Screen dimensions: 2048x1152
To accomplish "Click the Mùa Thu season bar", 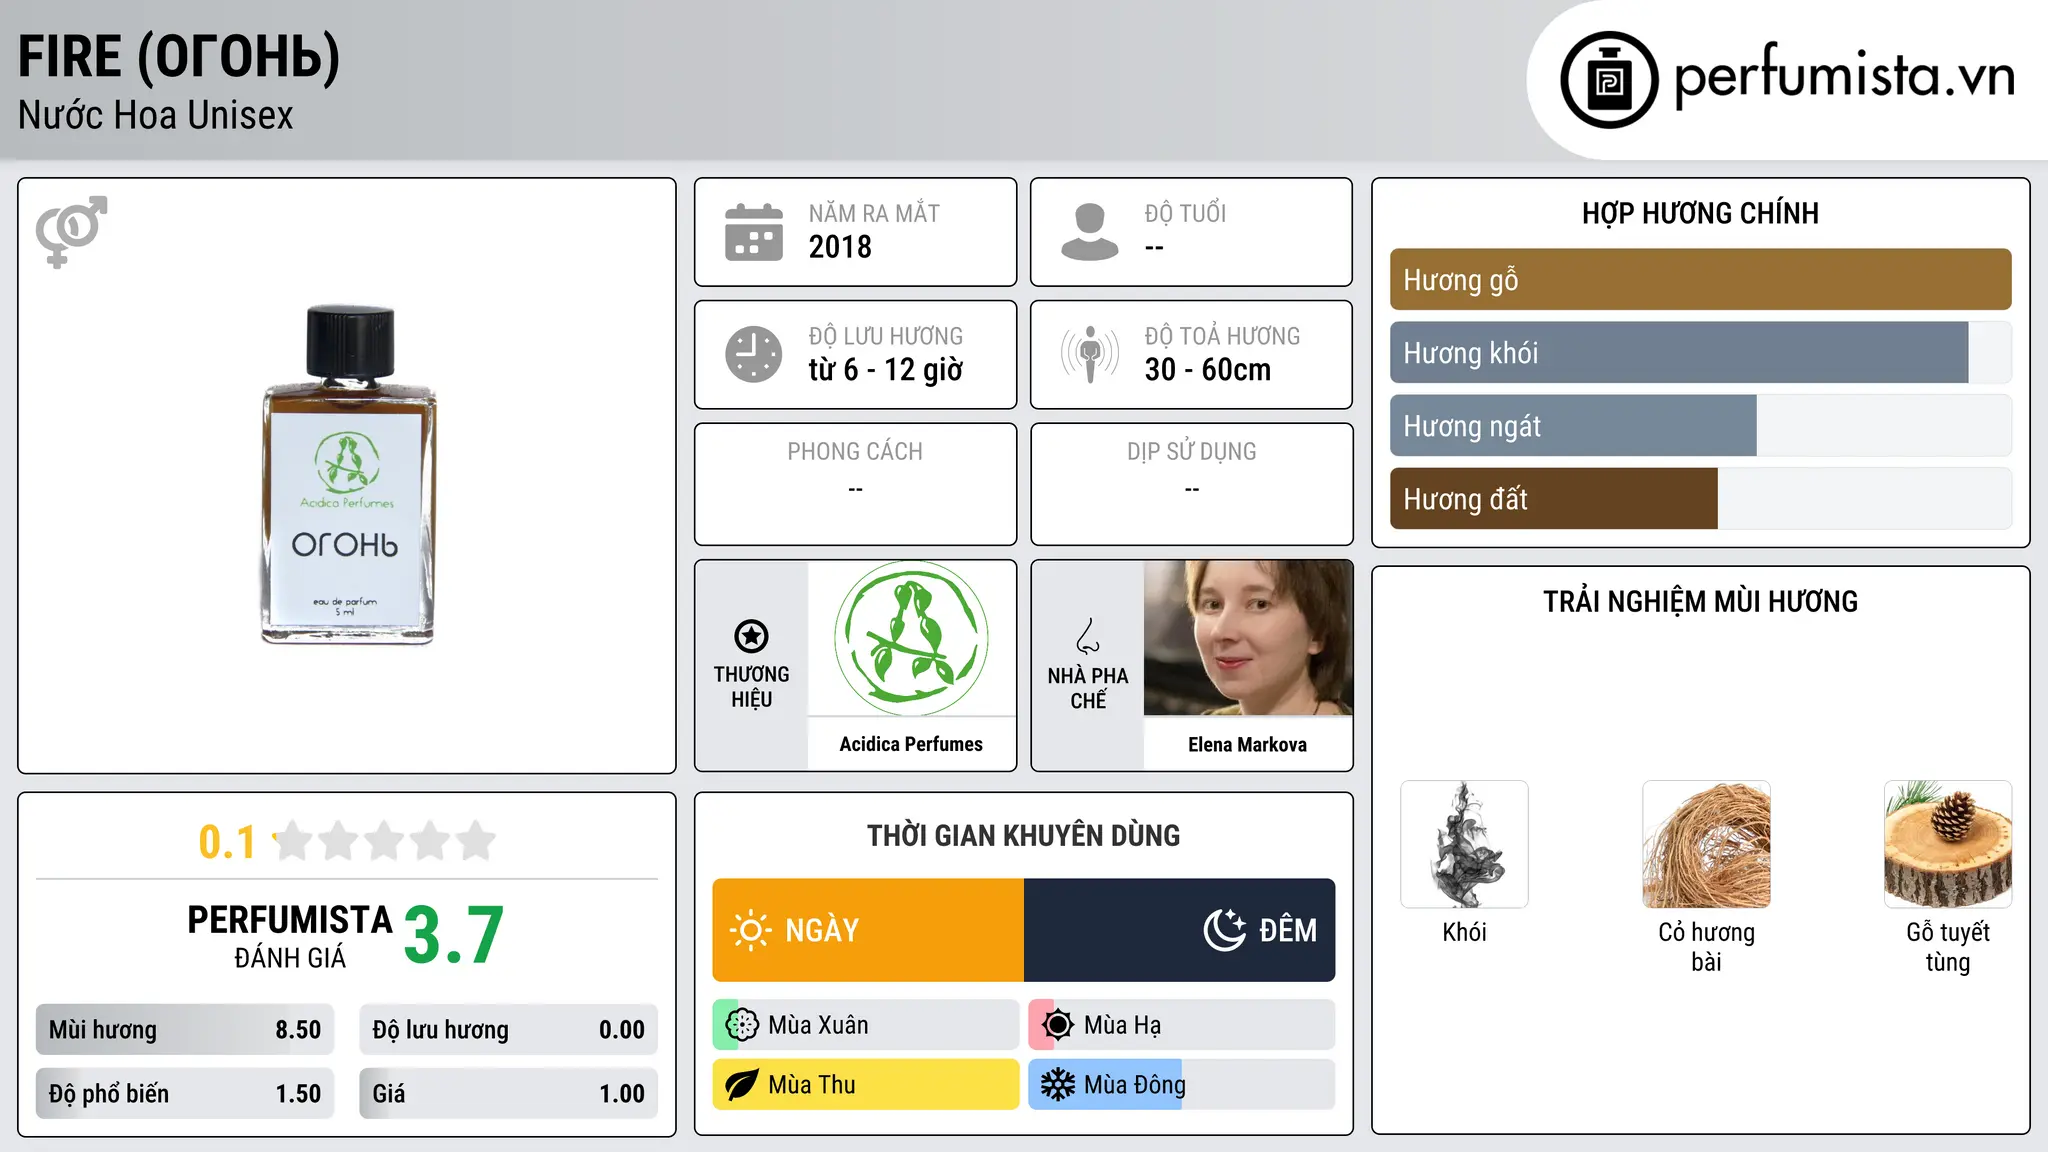I will click(866, 1085).
